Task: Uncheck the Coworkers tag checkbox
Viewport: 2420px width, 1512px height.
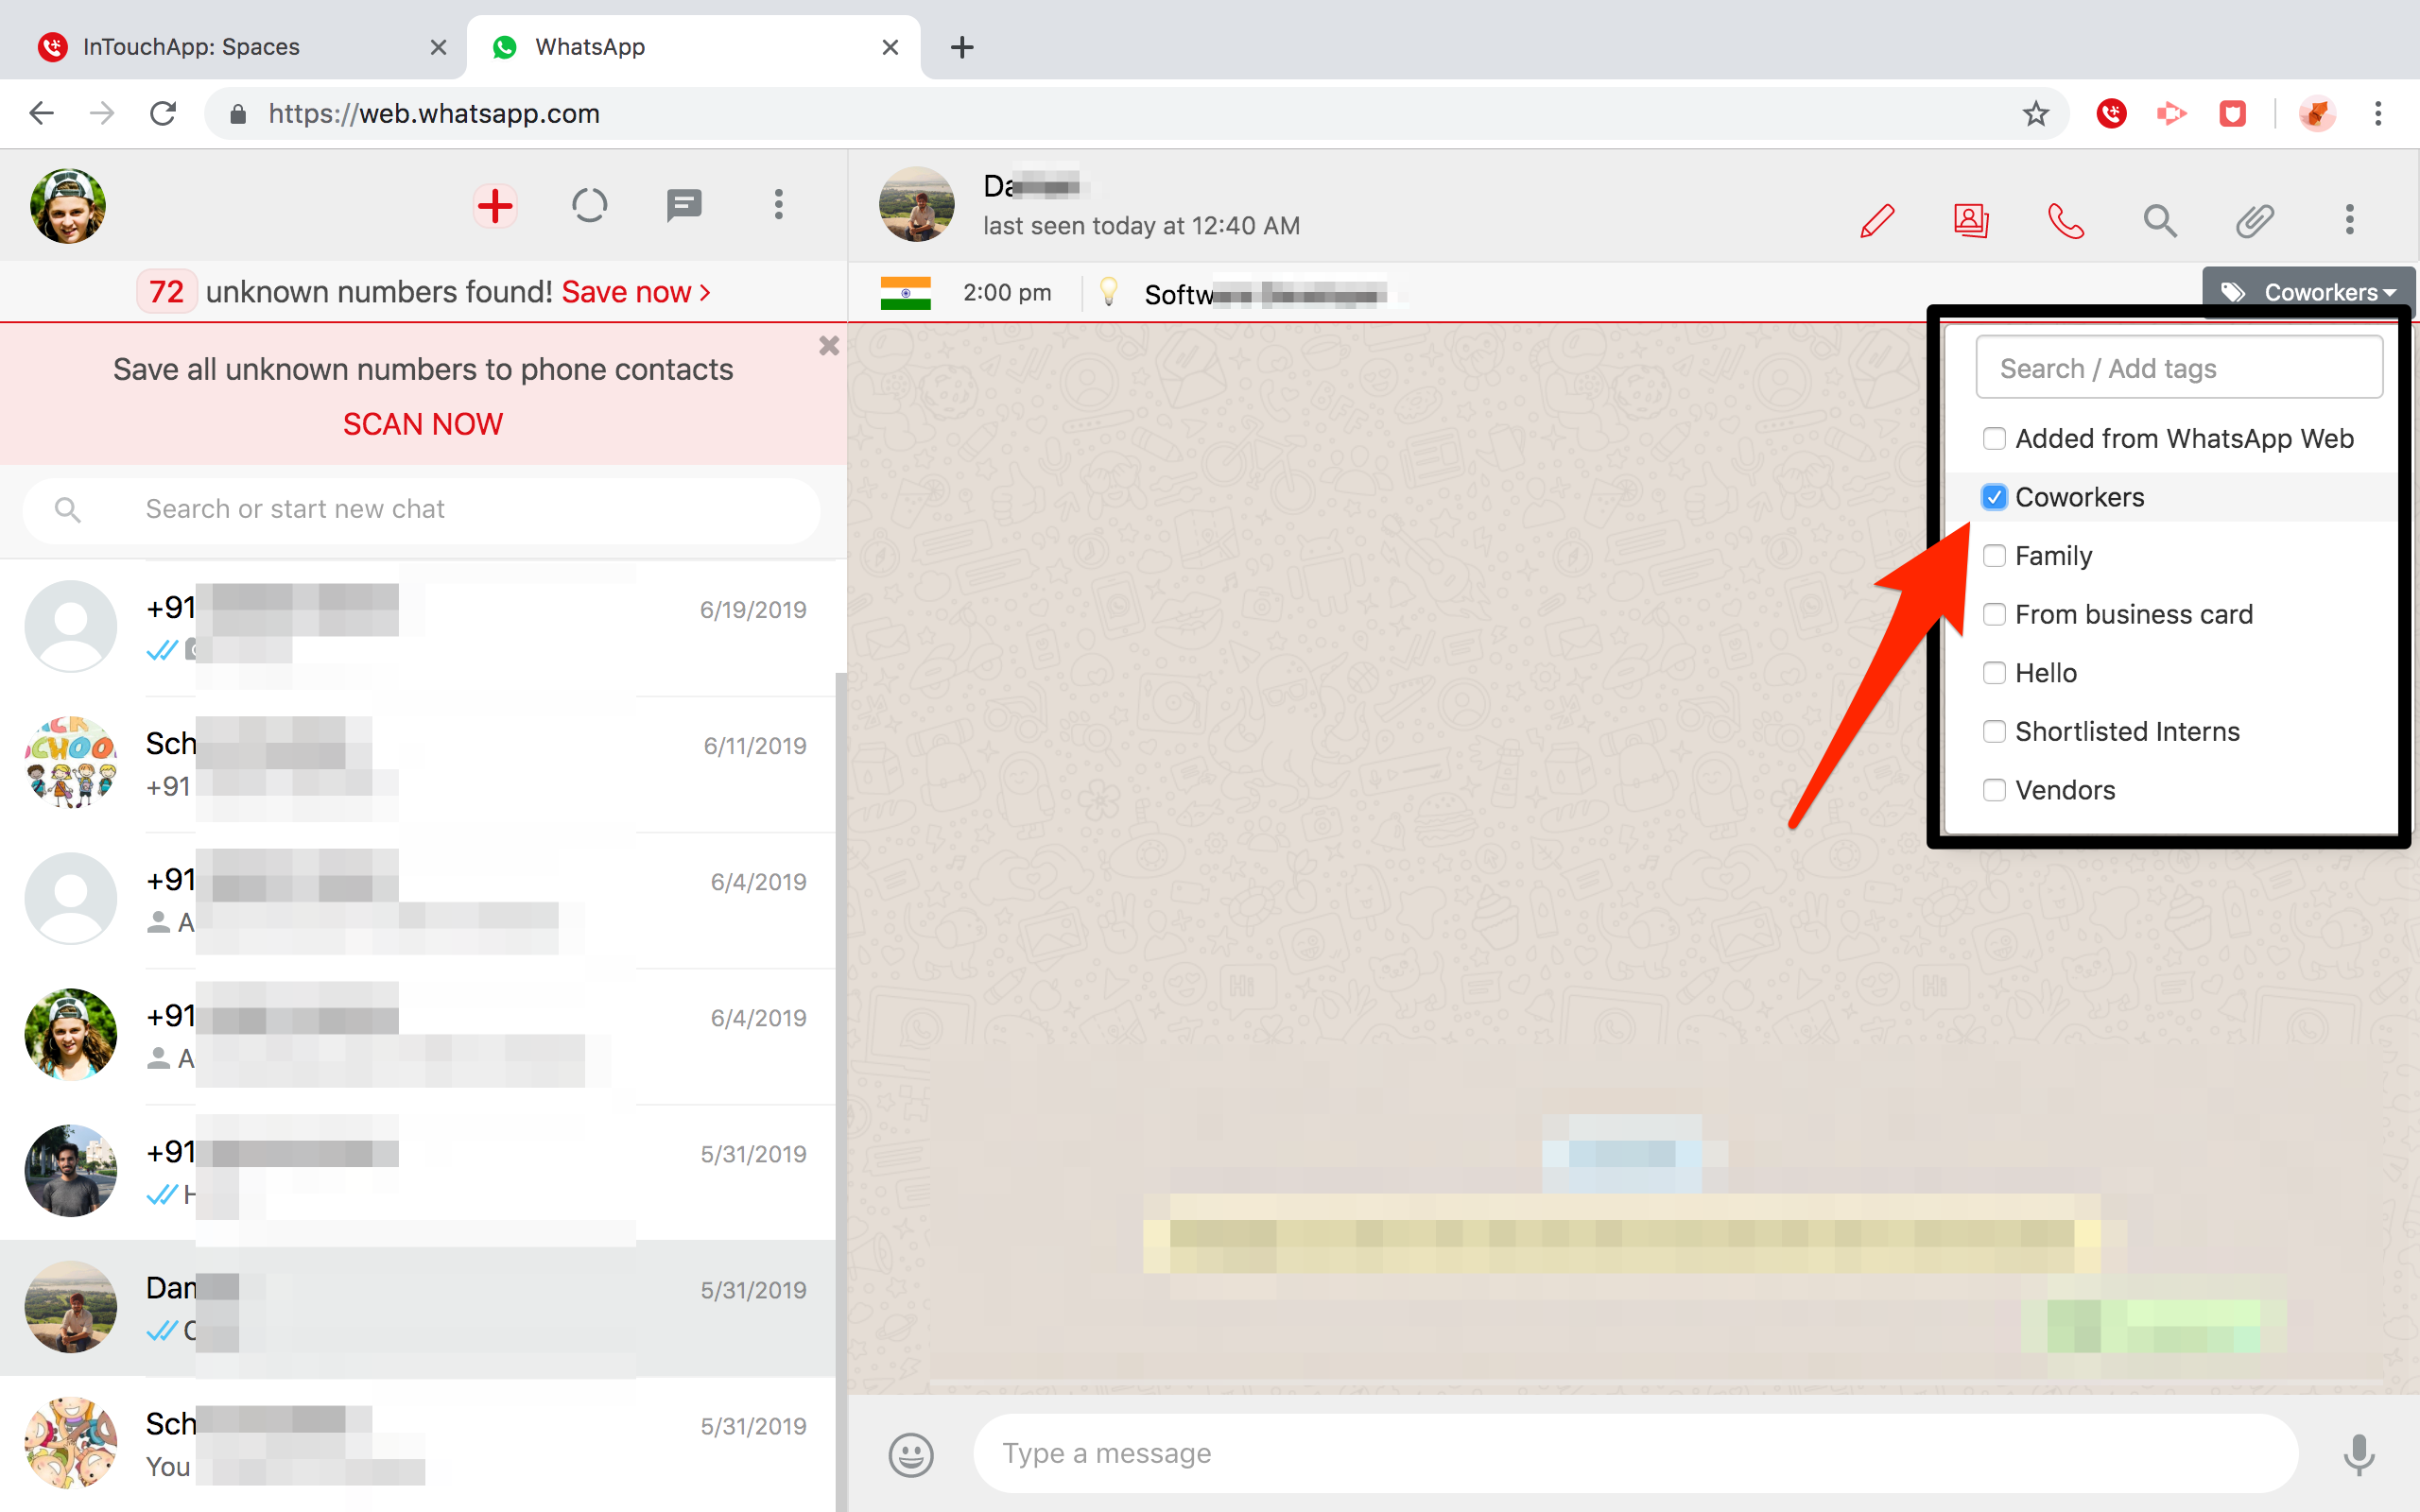Action: (1994, 497)
